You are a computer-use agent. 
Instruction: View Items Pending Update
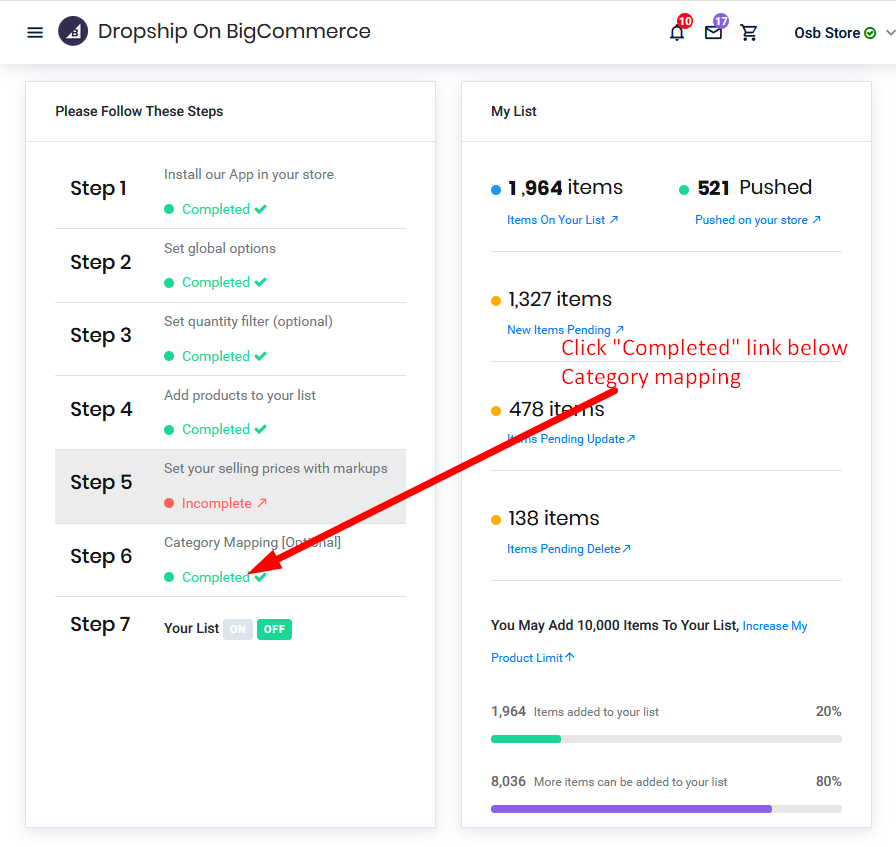click(x=571, y=439)
